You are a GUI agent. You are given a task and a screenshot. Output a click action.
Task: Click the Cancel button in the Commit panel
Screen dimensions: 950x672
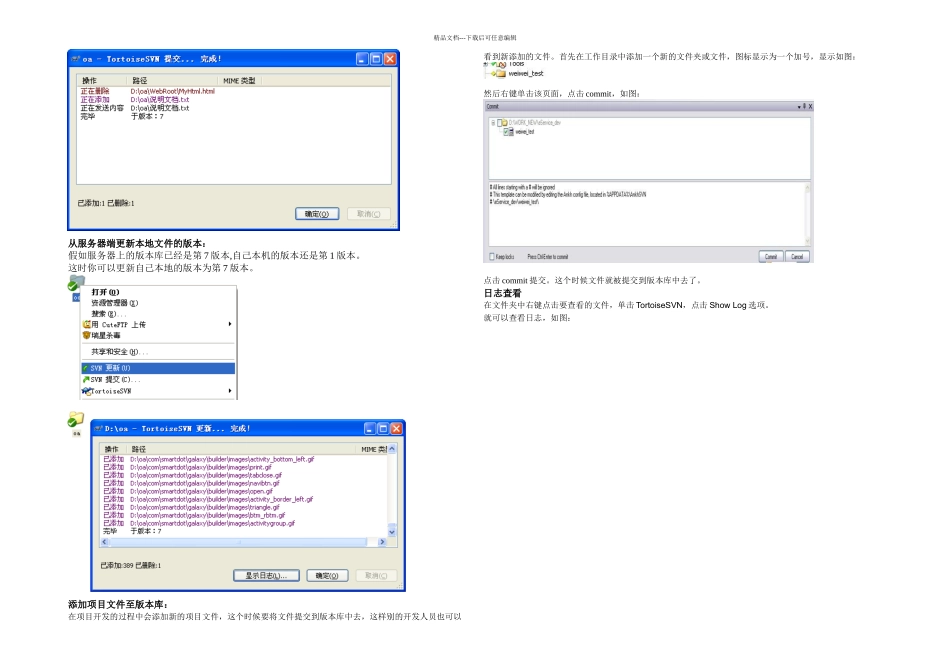click(797, 256)
